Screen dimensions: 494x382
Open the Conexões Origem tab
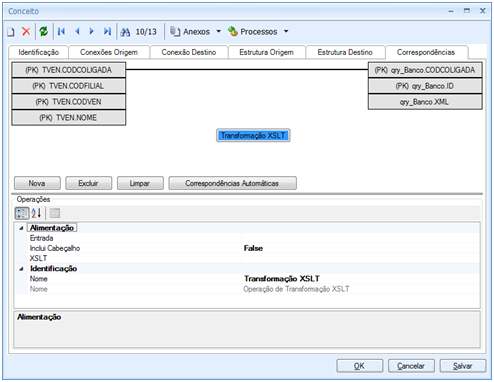pyautogui.click(x=109, y=52)
